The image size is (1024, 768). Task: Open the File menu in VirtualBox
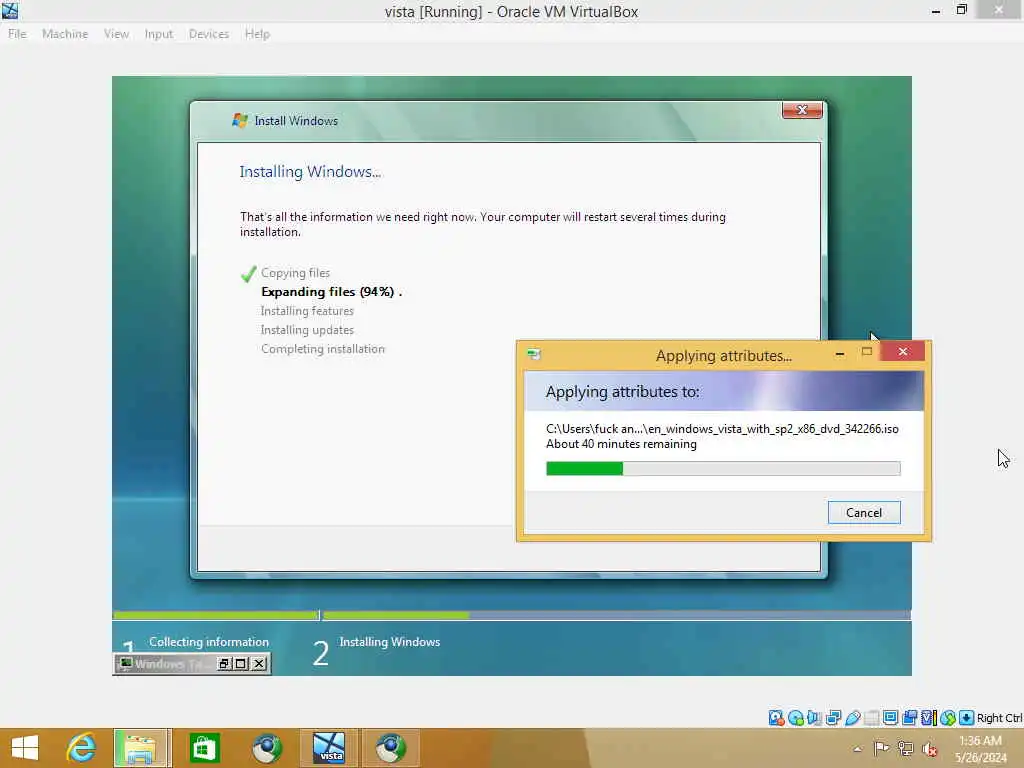[17, 34]
